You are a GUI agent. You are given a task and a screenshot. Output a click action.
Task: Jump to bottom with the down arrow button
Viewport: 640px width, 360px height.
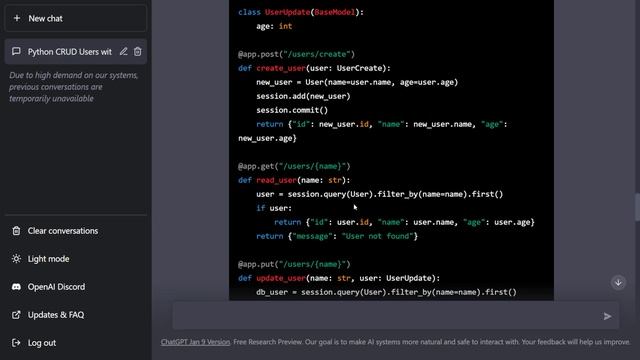point(618,282)
